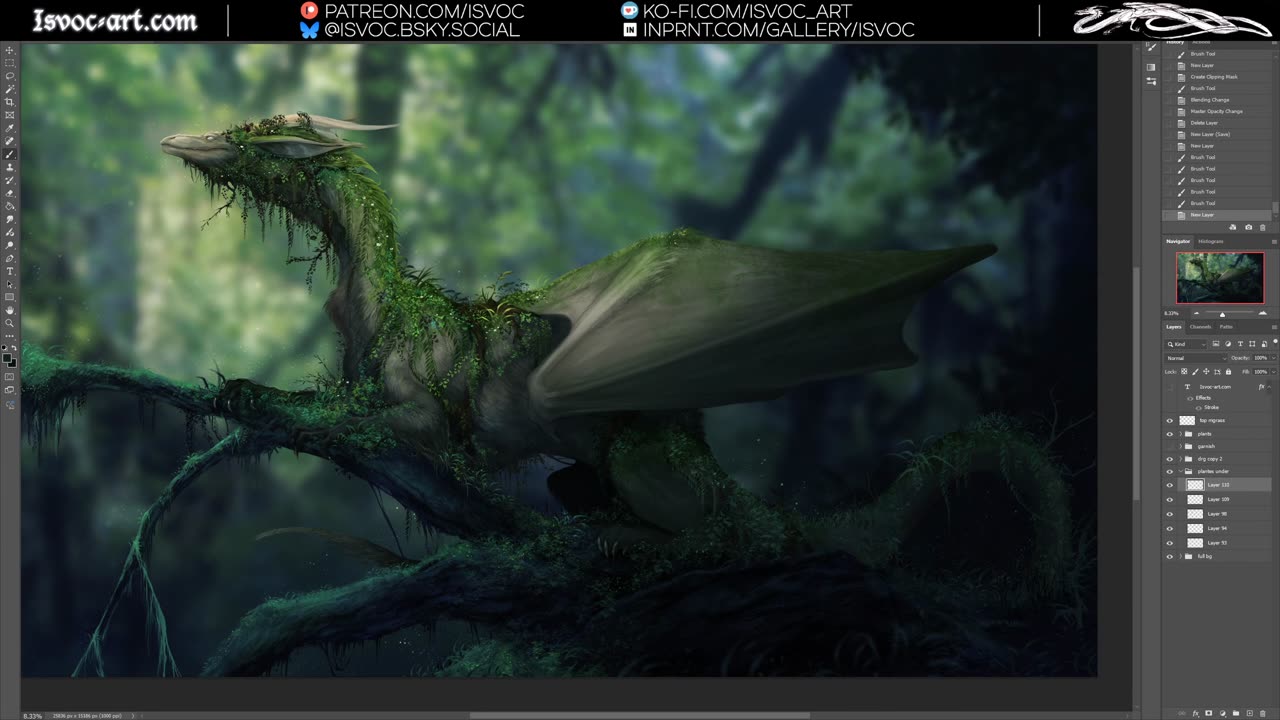The width and height of the screenshot is (1280, 720).
Task: Collapse effects on Isvoc-art.com layer
Action: 1269,387
